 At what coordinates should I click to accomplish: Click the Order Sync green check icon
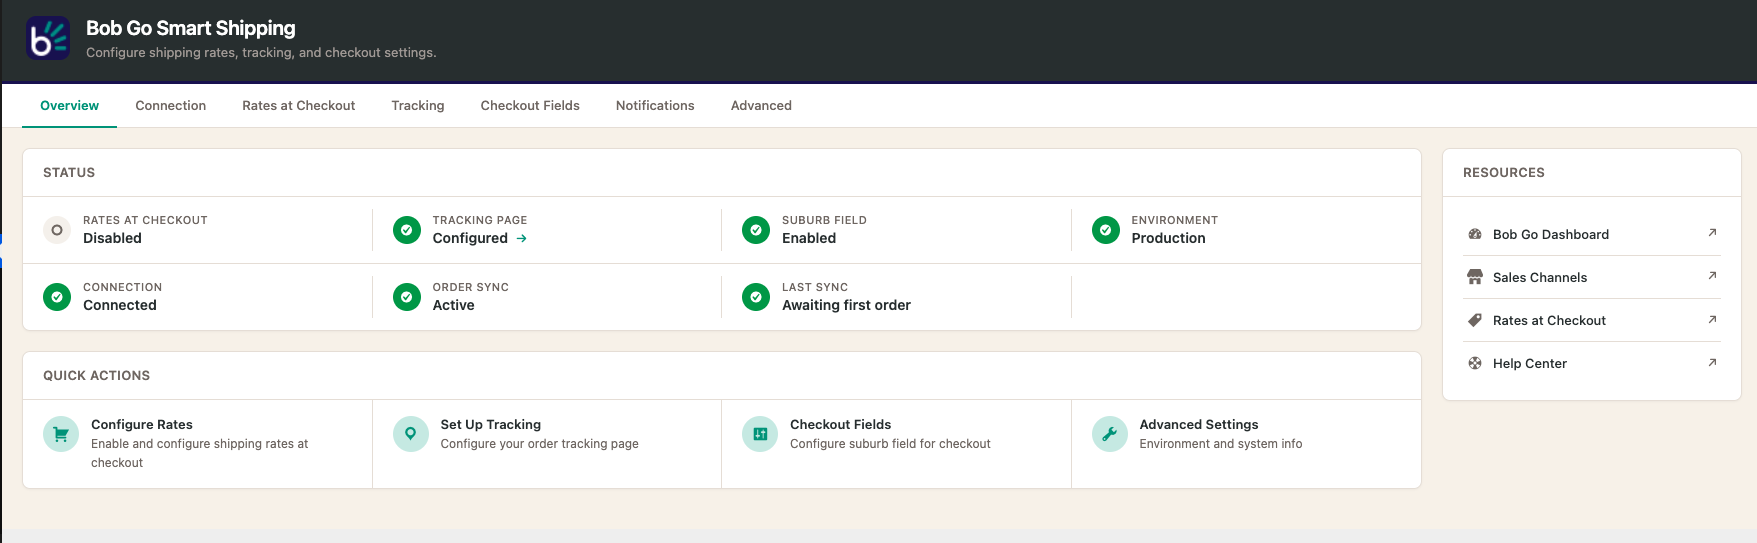(x=407, y=297)
